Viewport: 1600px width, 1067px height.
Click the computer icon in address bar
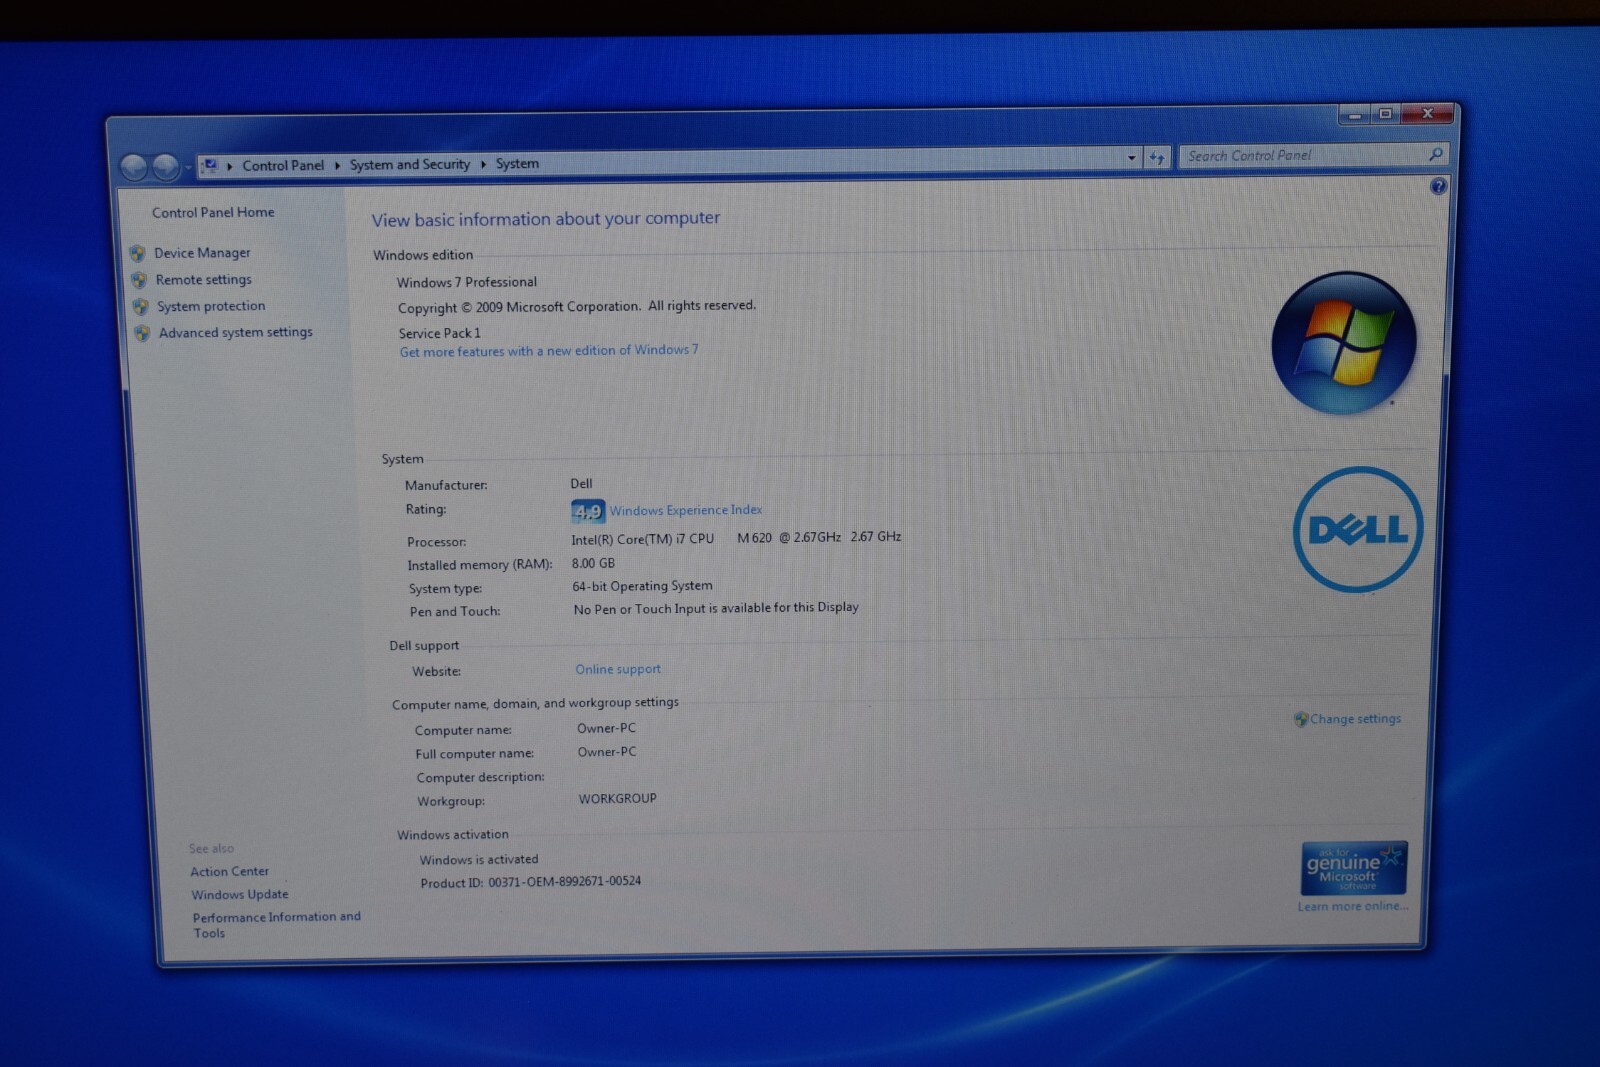coord(210,165)
